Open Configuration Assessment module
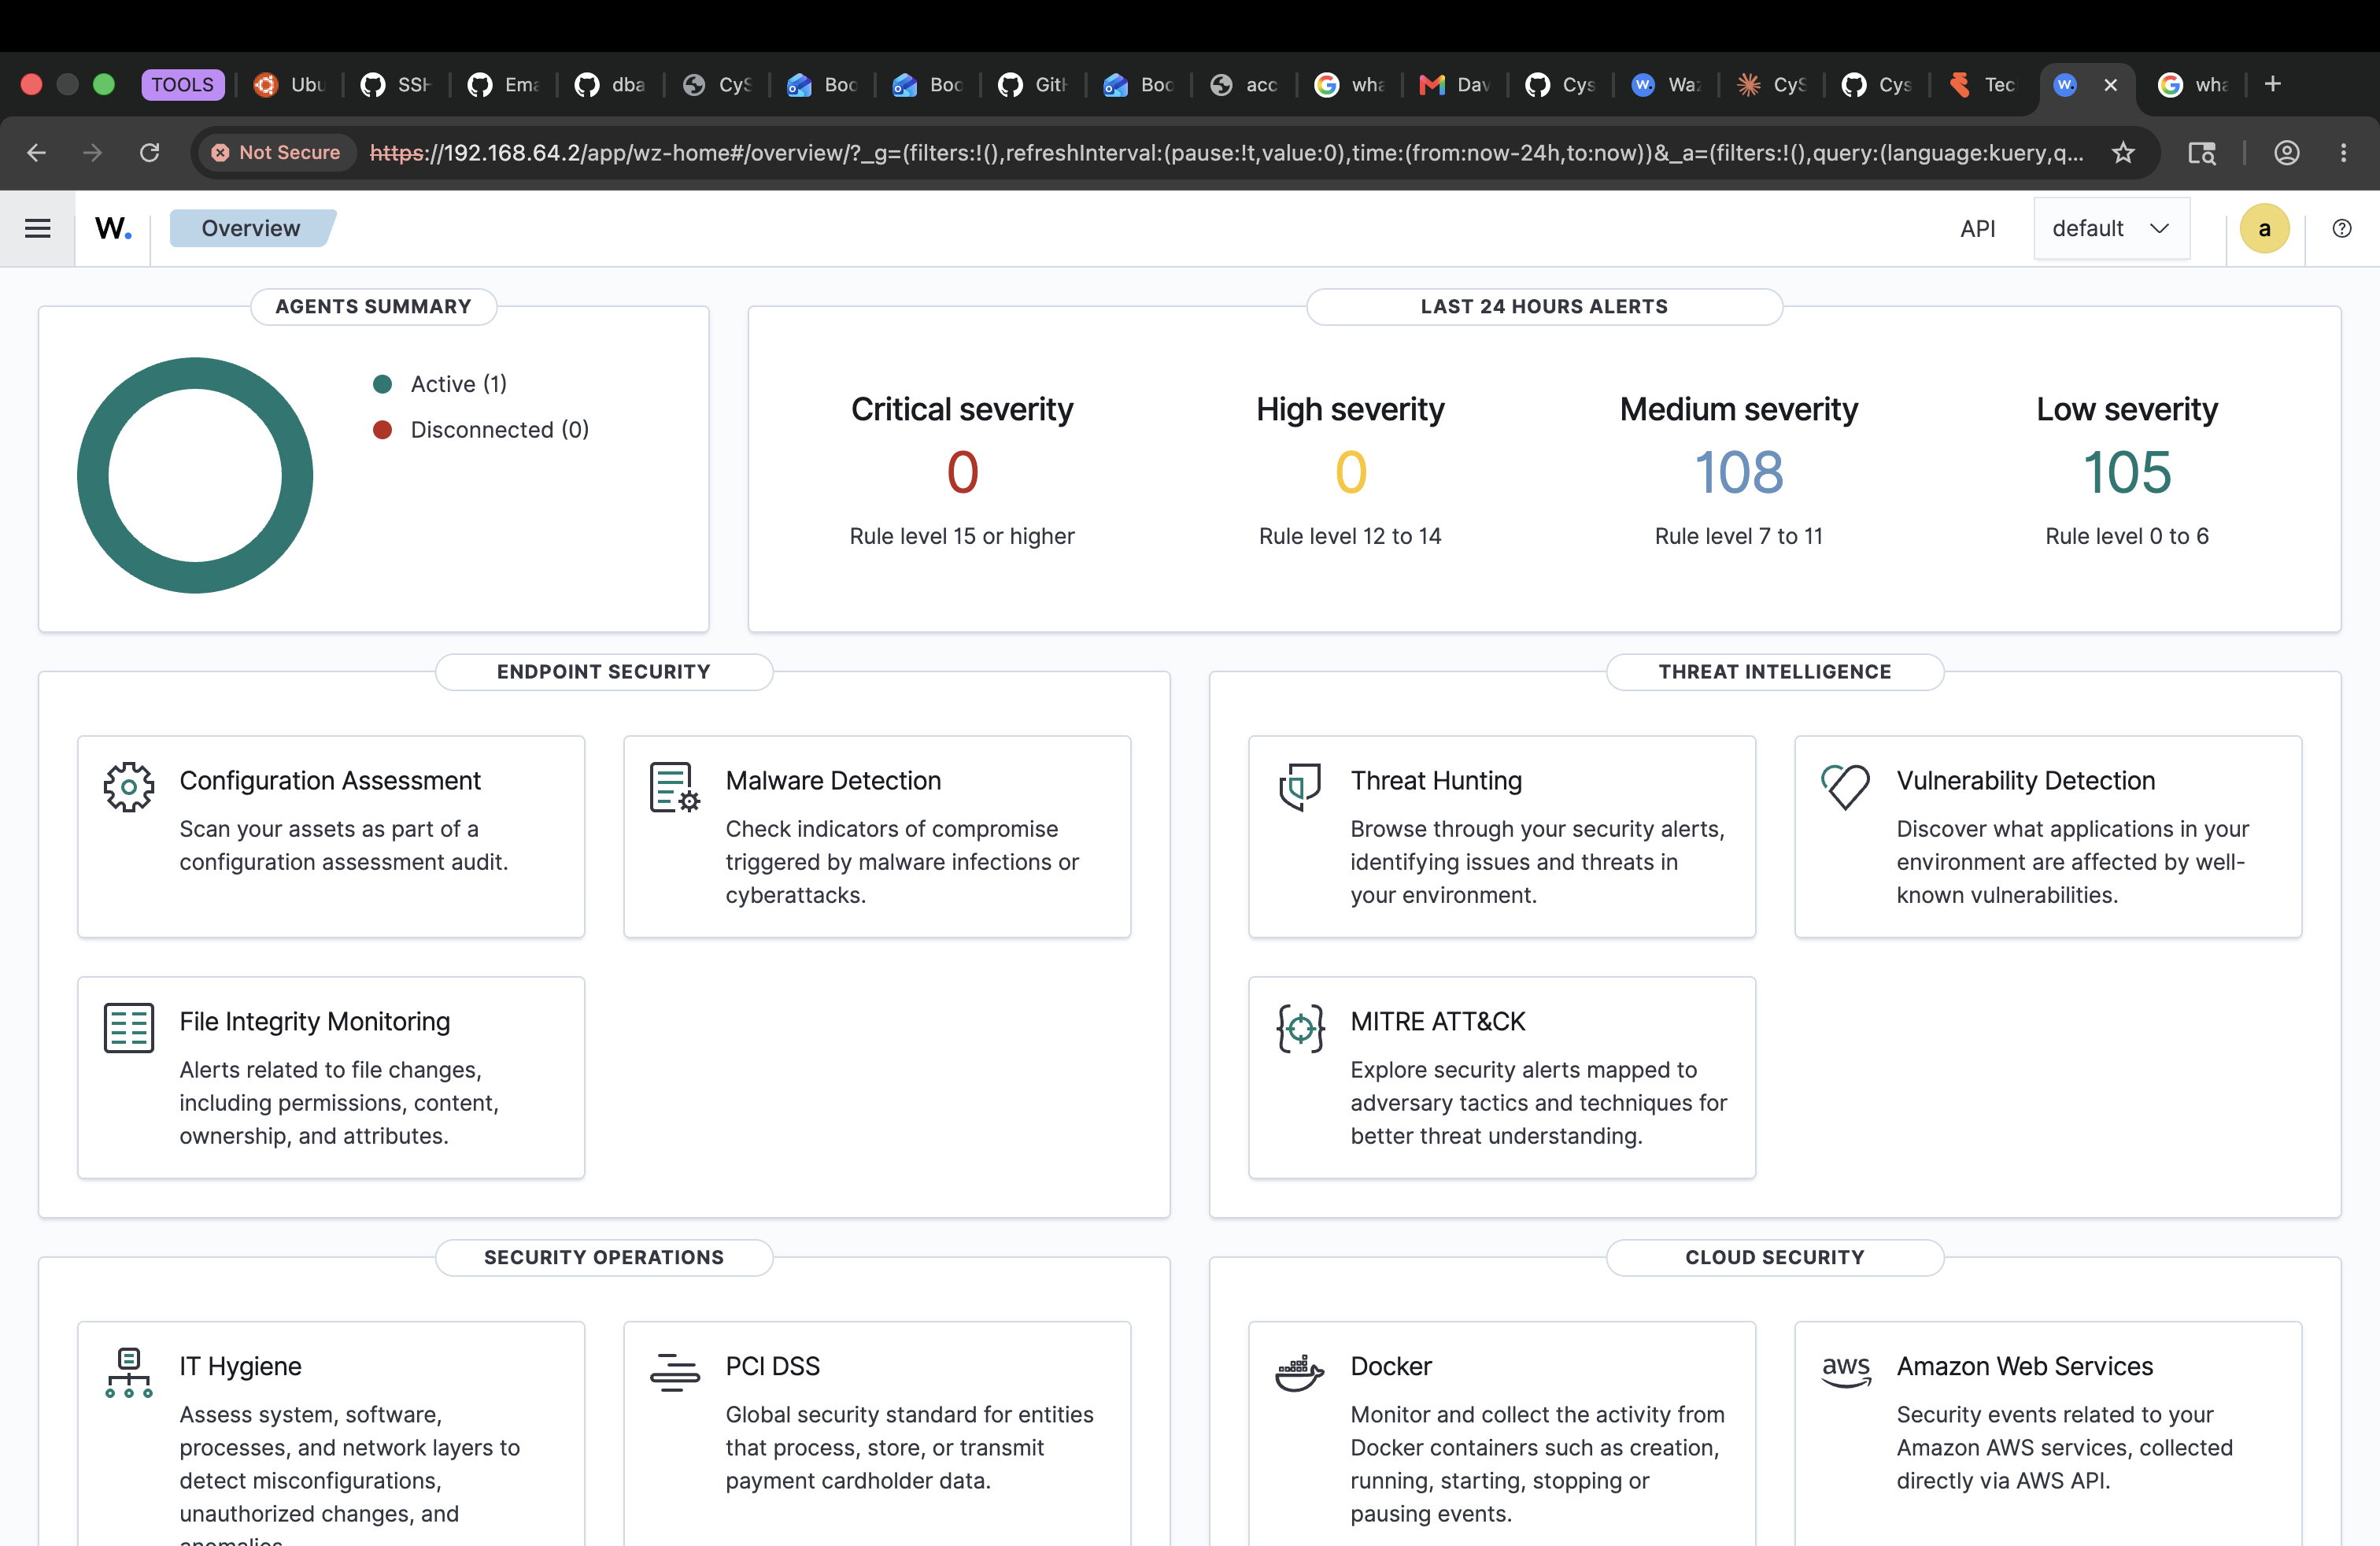This screenshot has width=2380, height=1546. click(331, 836)
